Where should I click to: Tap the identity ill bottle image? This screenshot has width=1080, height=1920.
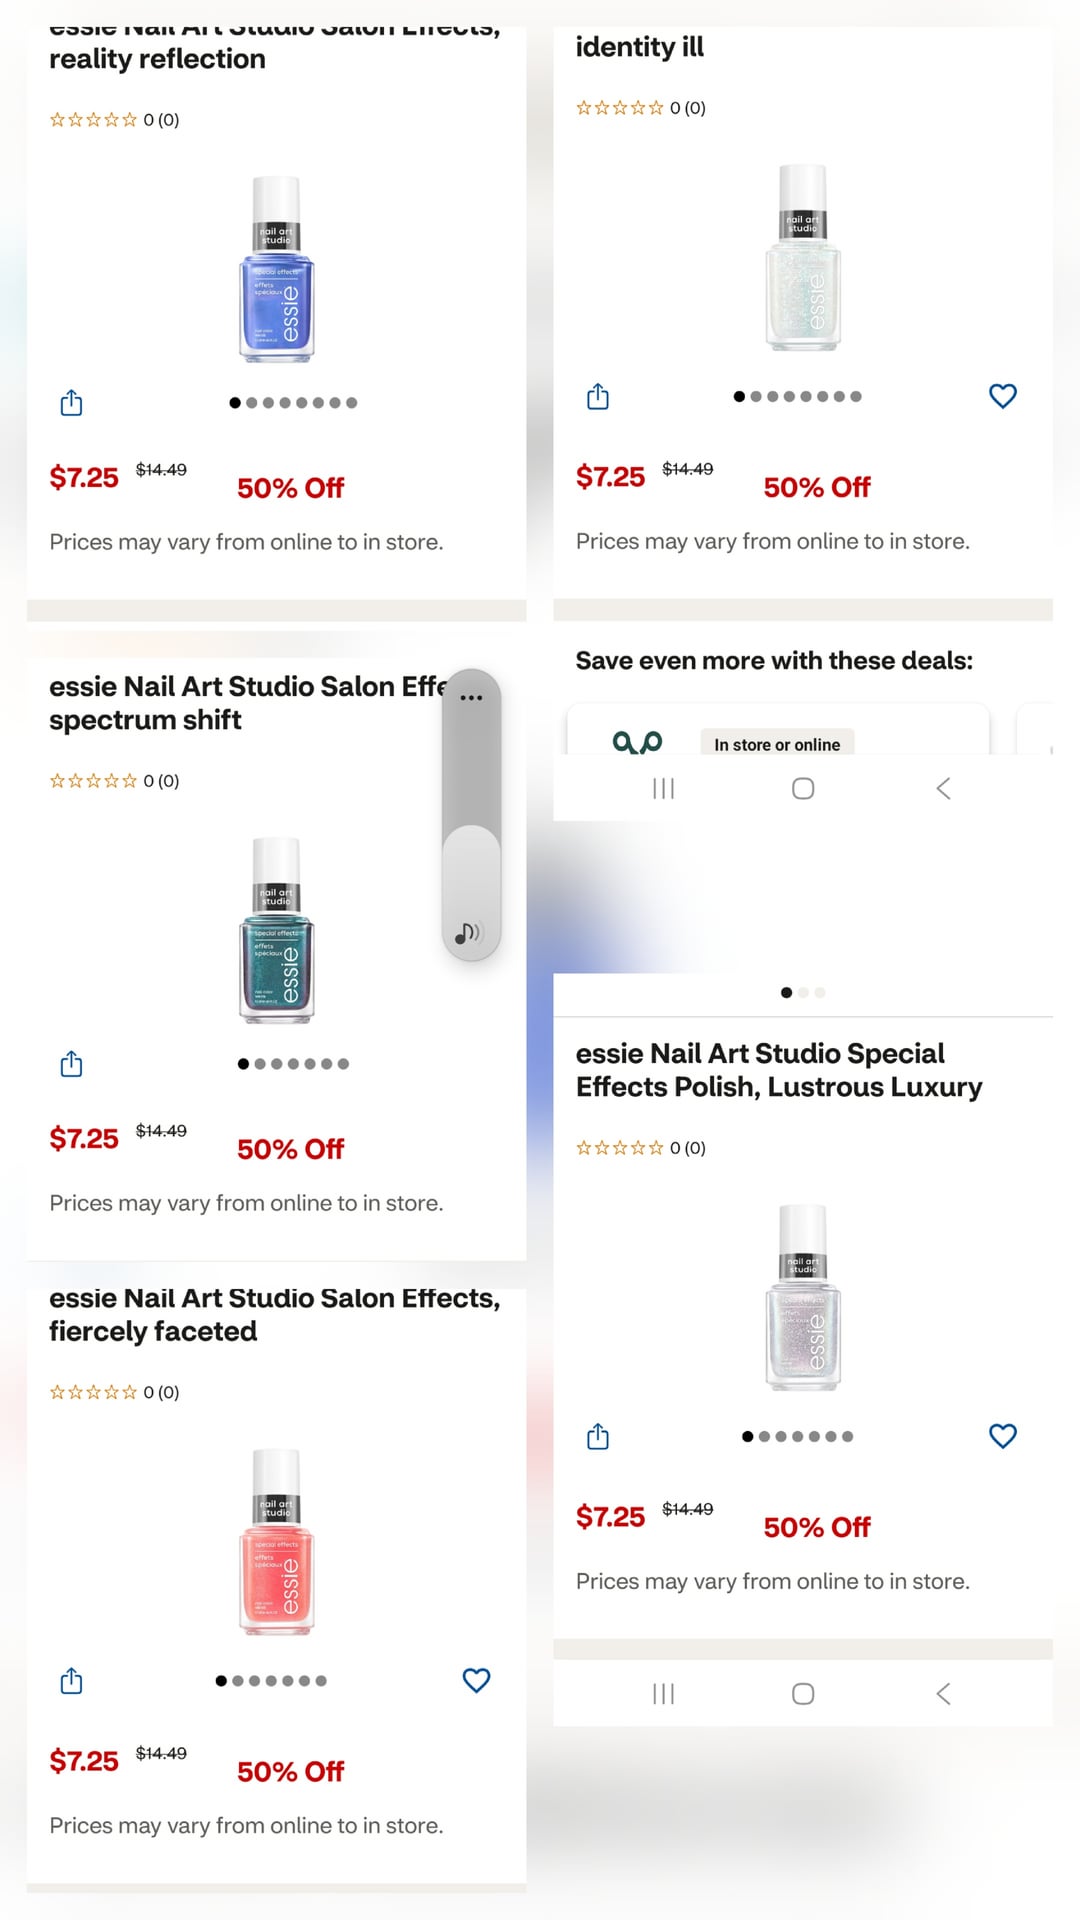coord(803,258)
